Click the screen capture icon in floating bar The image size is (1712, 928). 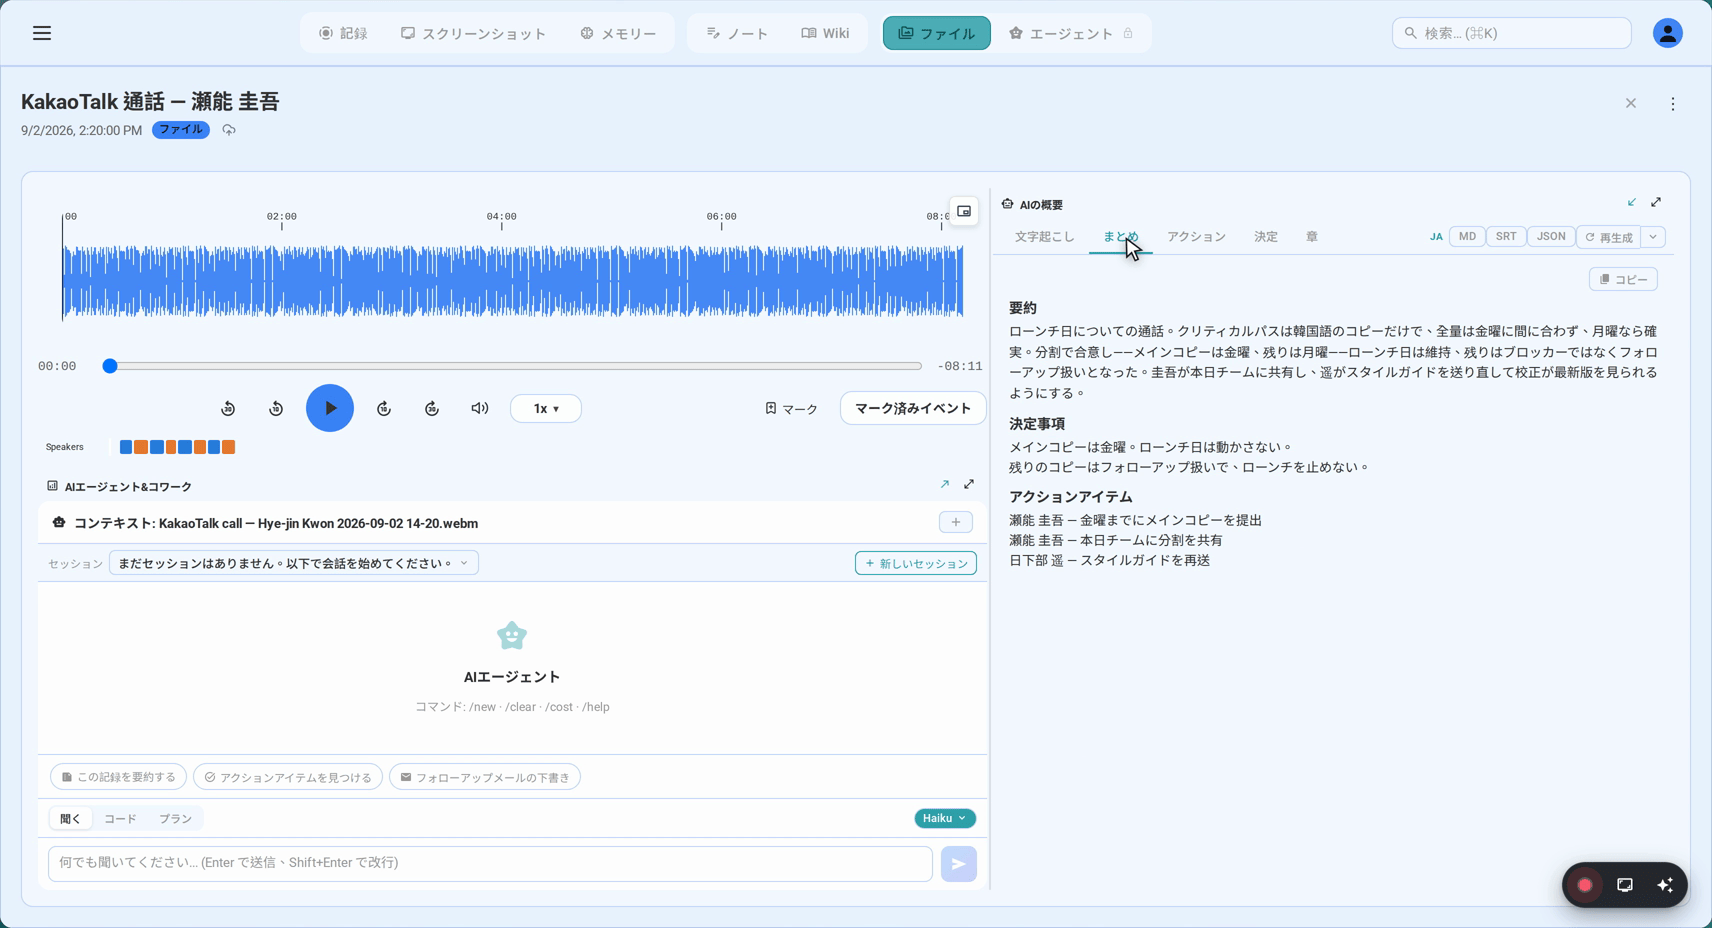[1625, 885]
